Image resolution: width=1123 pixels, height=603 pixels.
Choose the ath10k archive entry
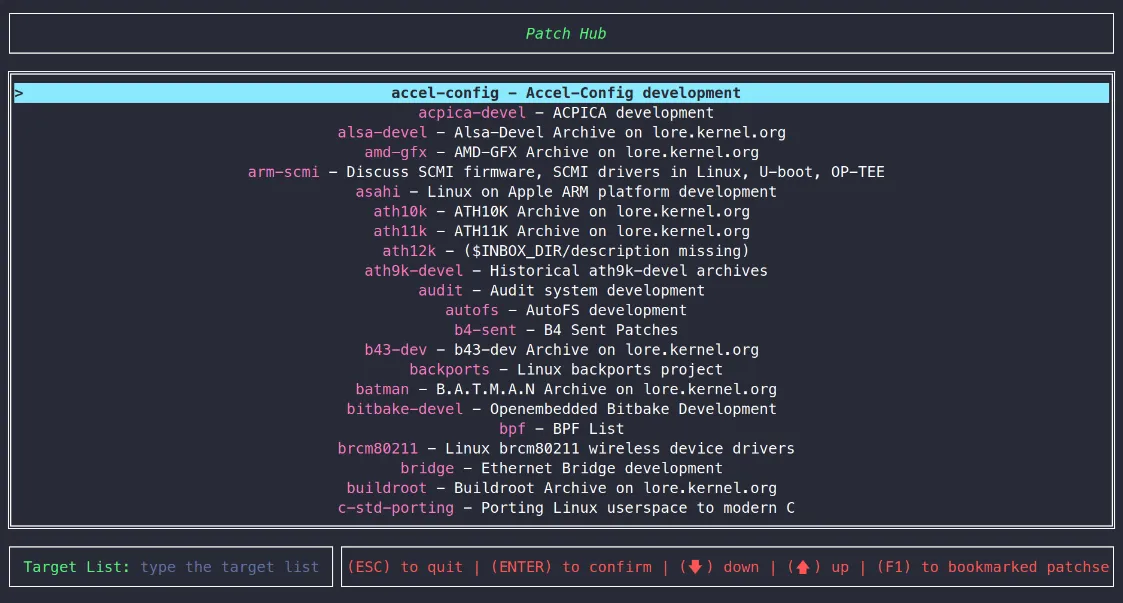coord(562,212)
